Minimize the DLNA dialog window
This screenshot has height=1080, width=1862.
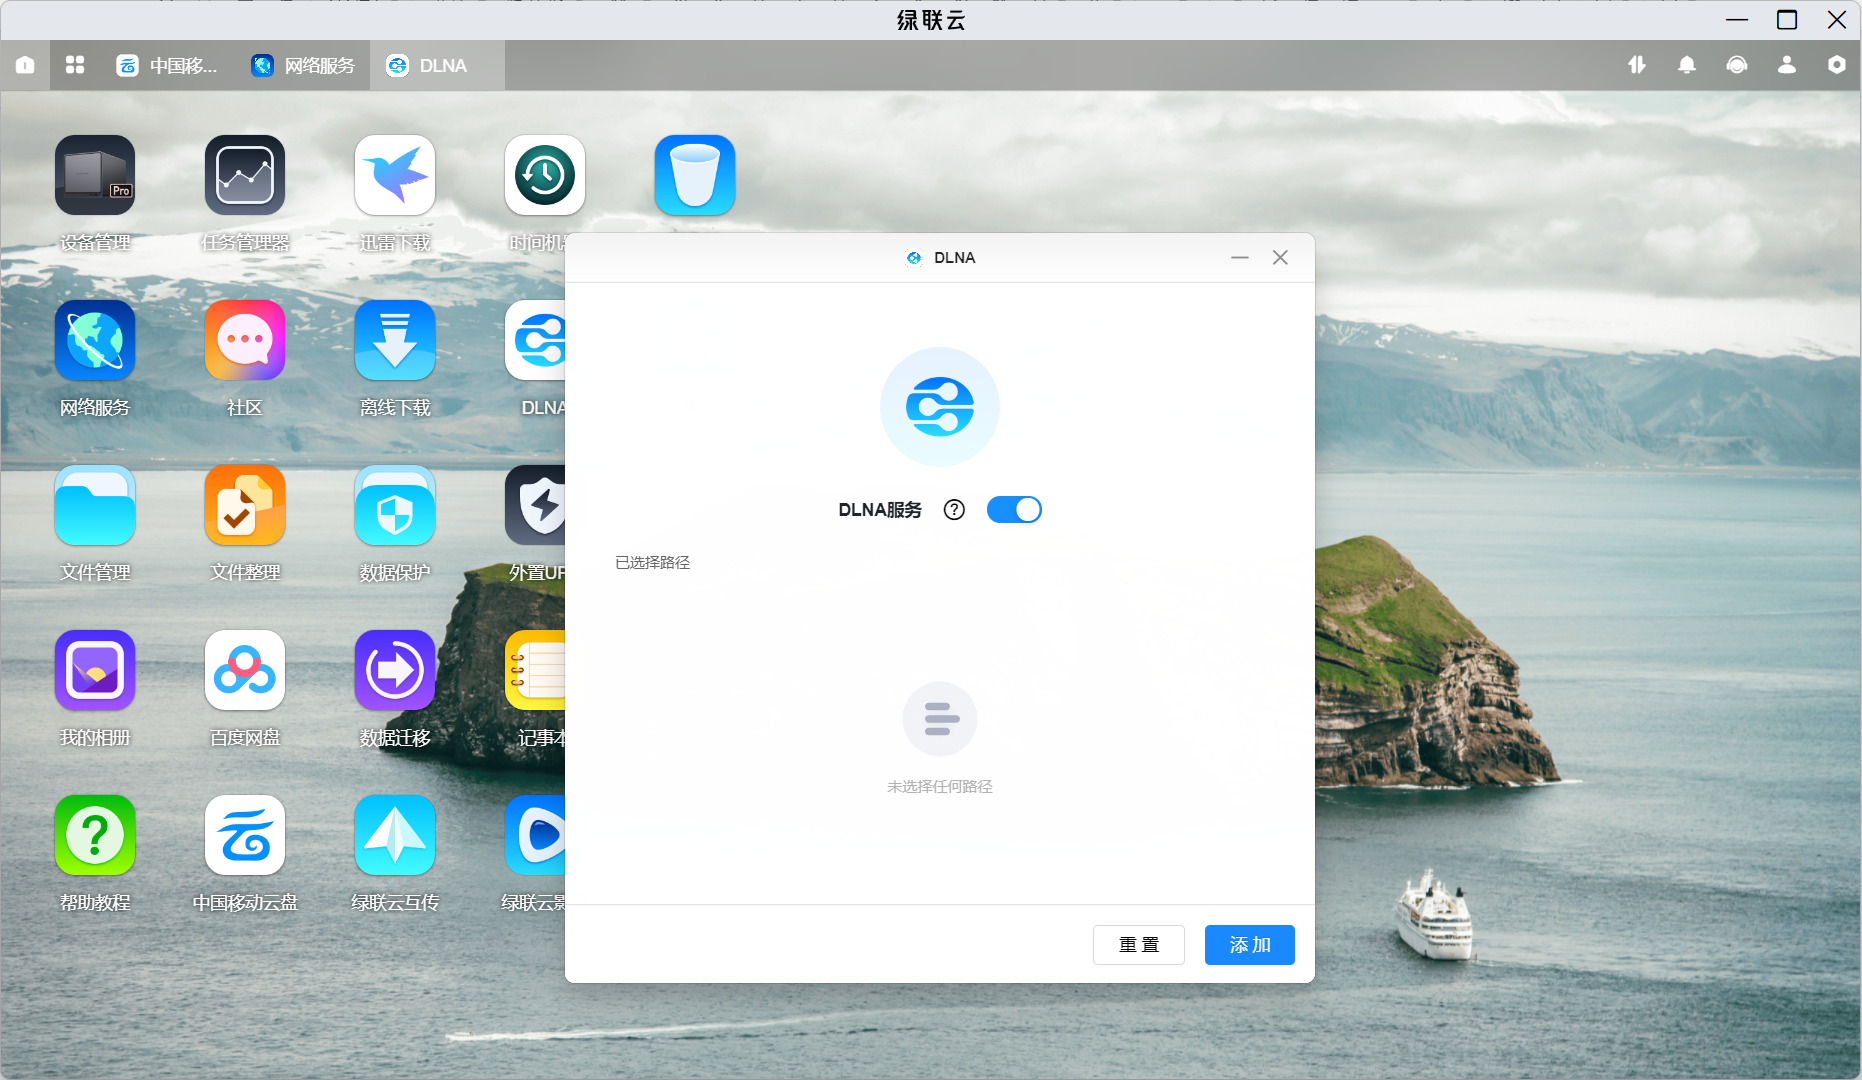1240,258
